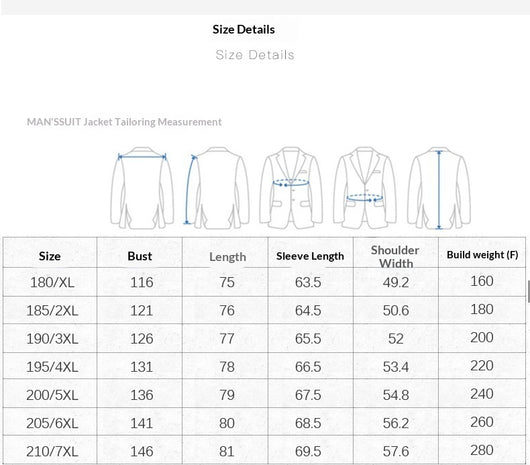Click bust value '136'
This screenshot has height=465, width=530.
(142, 395)
